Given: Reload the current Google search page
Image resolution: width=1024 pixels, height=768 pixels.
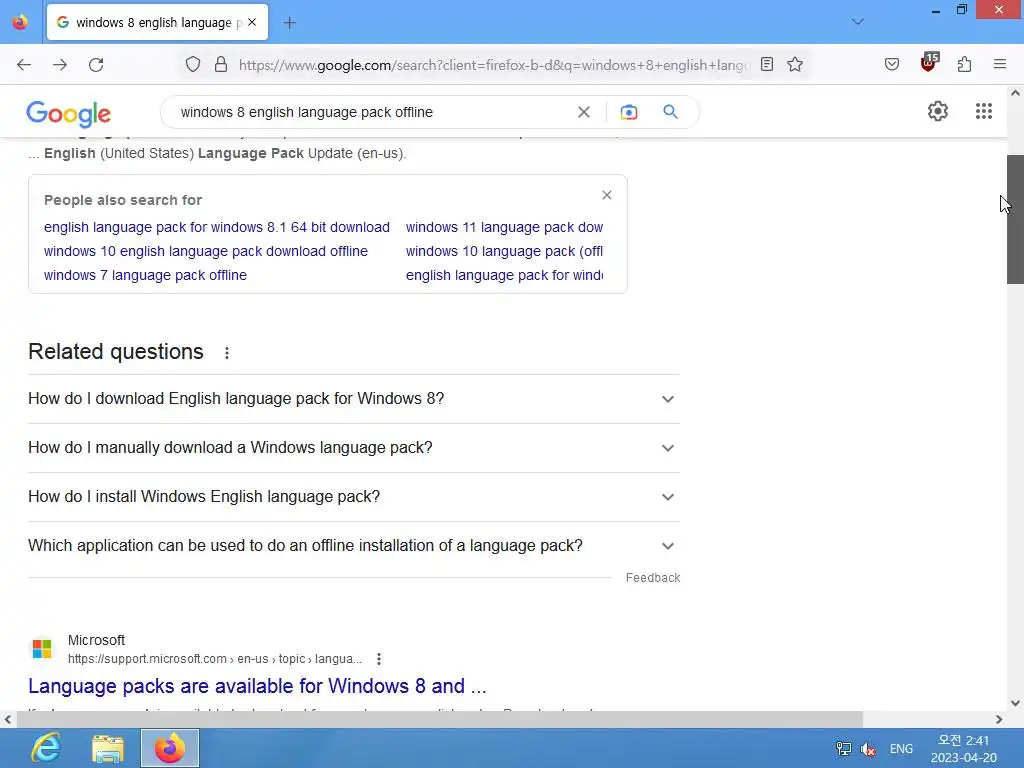Looking at the screenshot, I should tap(96, 65).
